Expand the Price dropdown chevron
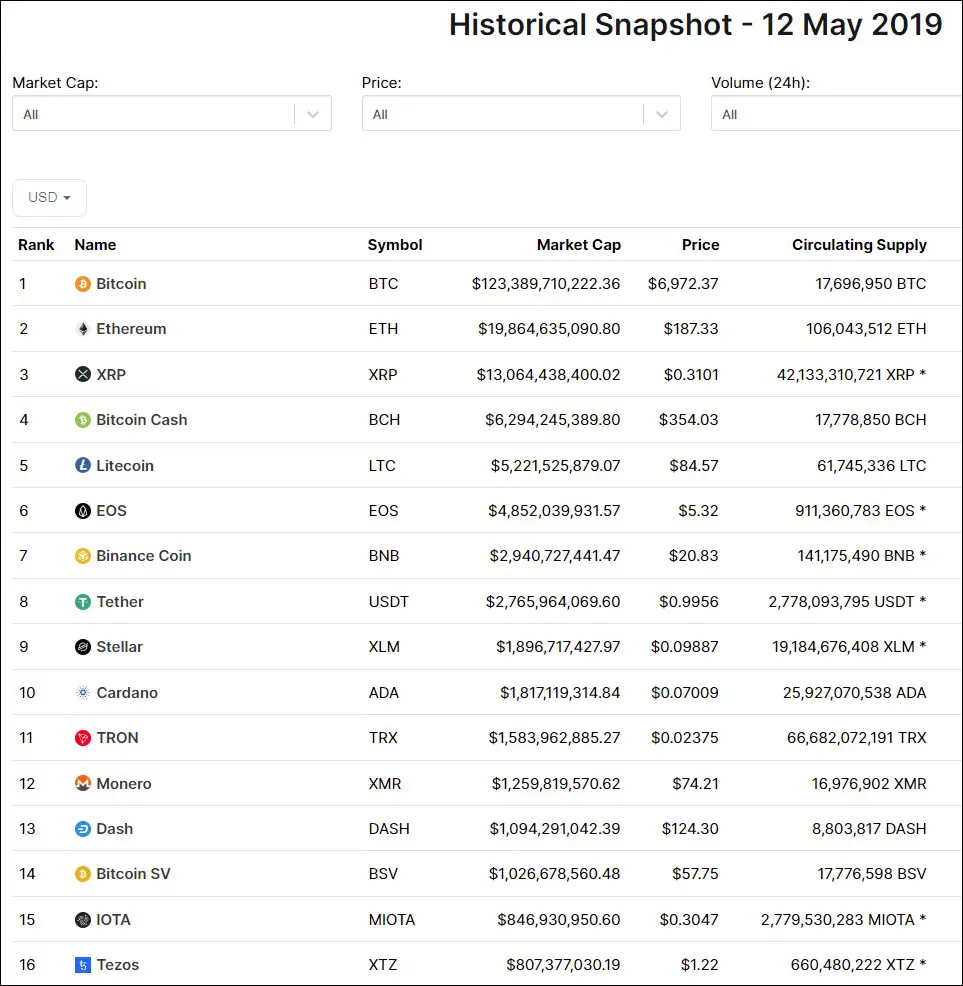The width and height of the screenshot is (963, 986). click(x=662, y=114)
